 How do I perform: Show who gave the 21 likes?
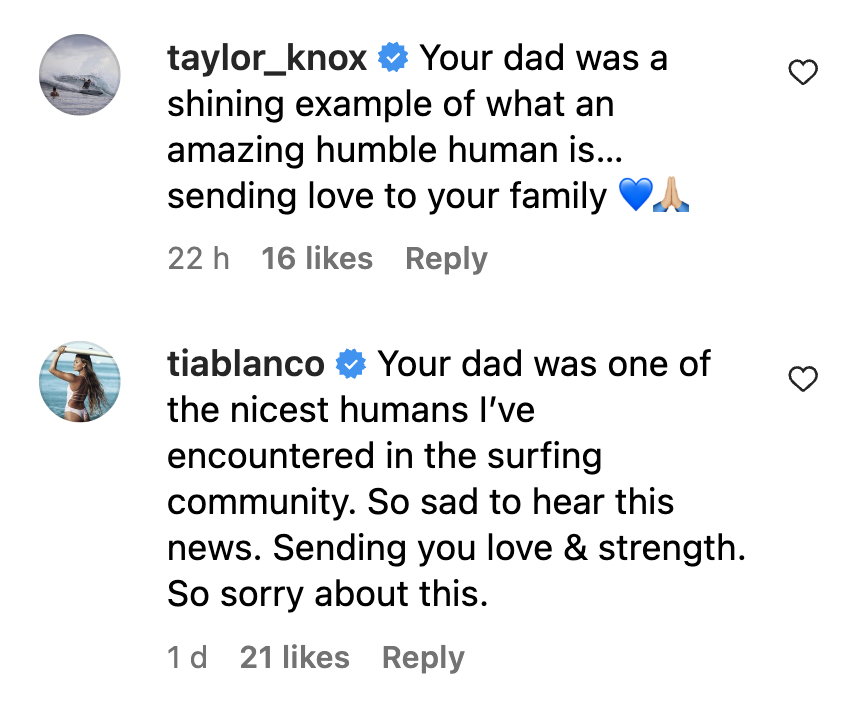[294, 657]
